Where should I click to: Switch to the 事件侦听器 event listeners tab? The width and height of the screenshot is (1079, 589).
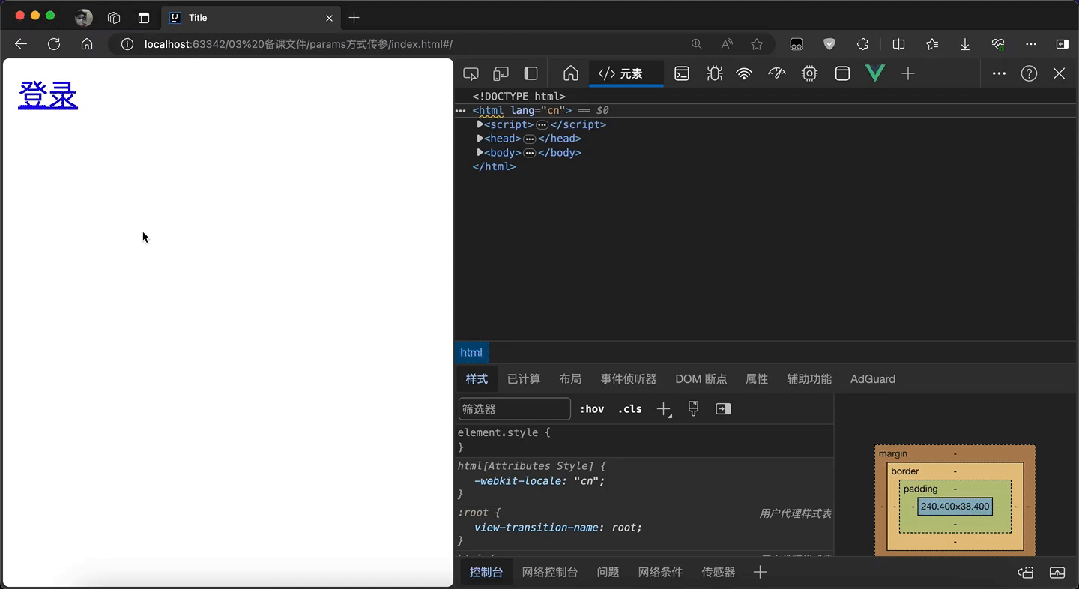(x=628, y=379)
